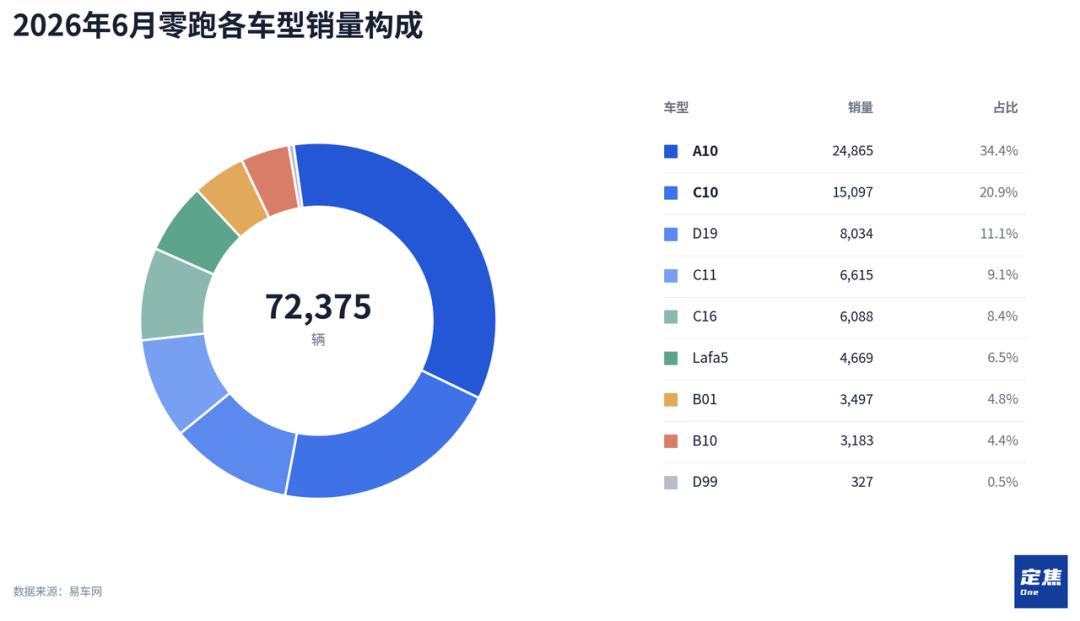Screen dimensions: 1080x621
Task: Select the D19 legend color square
Action: (x=670, y=234)
